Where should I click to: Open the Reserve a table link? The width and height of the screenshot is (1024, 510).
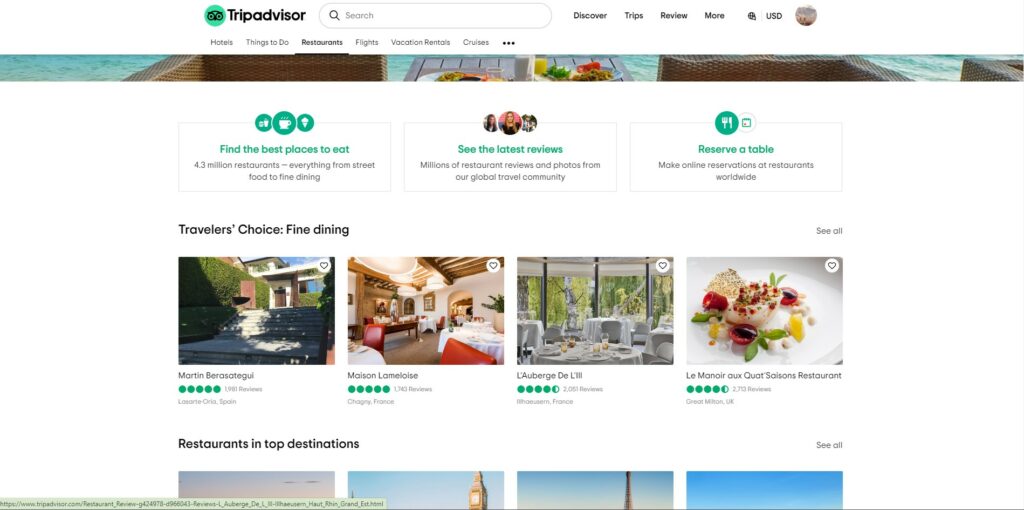pyautogui.click(x=736, y=149)
